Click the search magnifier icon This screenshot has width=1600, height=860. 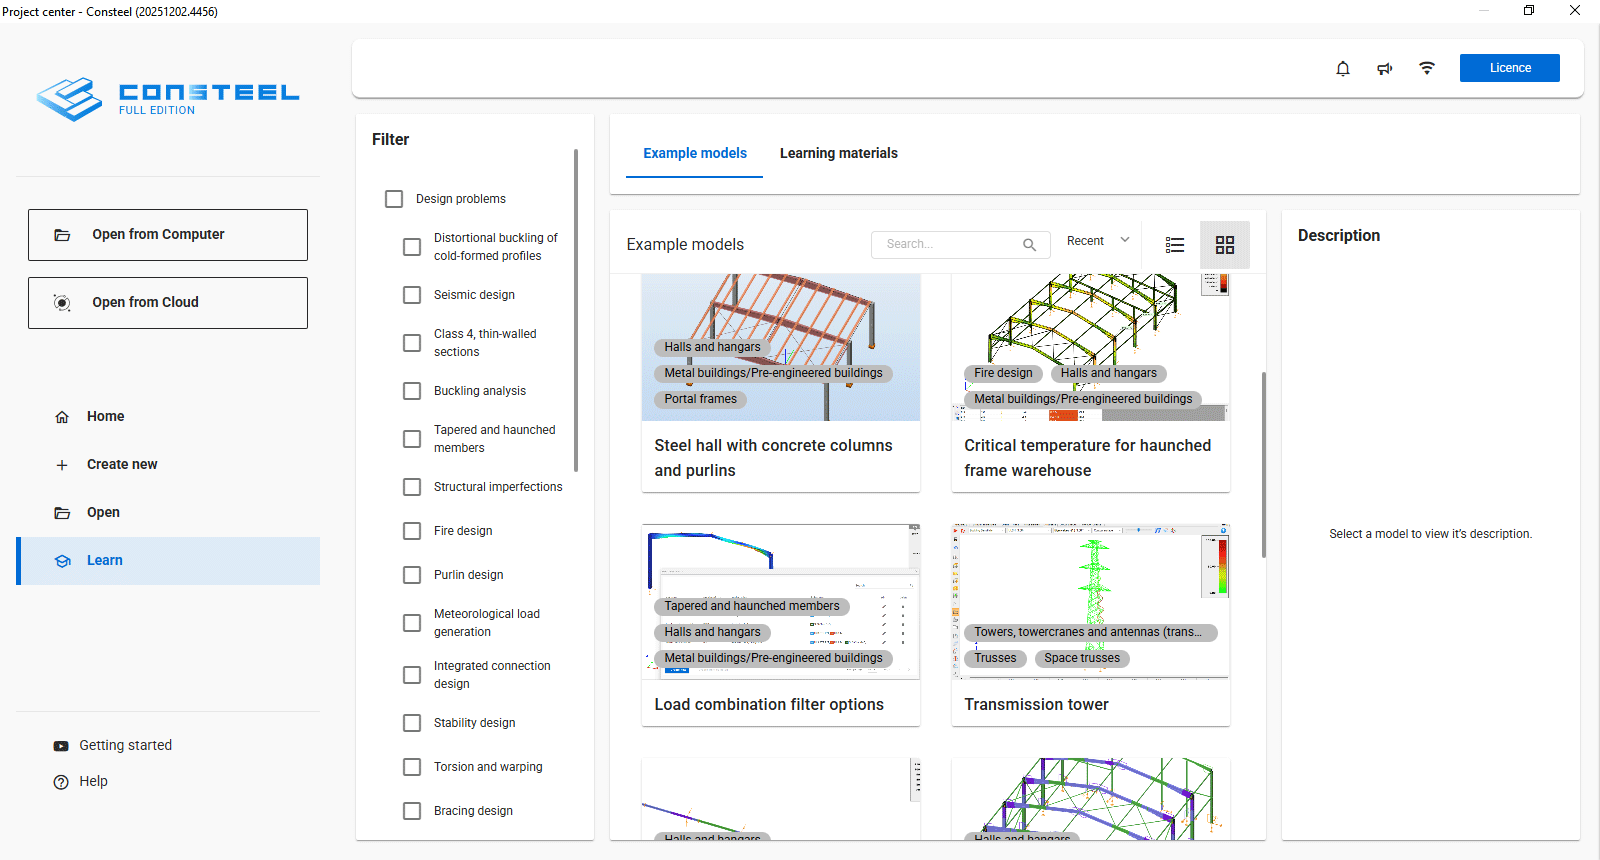[1029, 245]
